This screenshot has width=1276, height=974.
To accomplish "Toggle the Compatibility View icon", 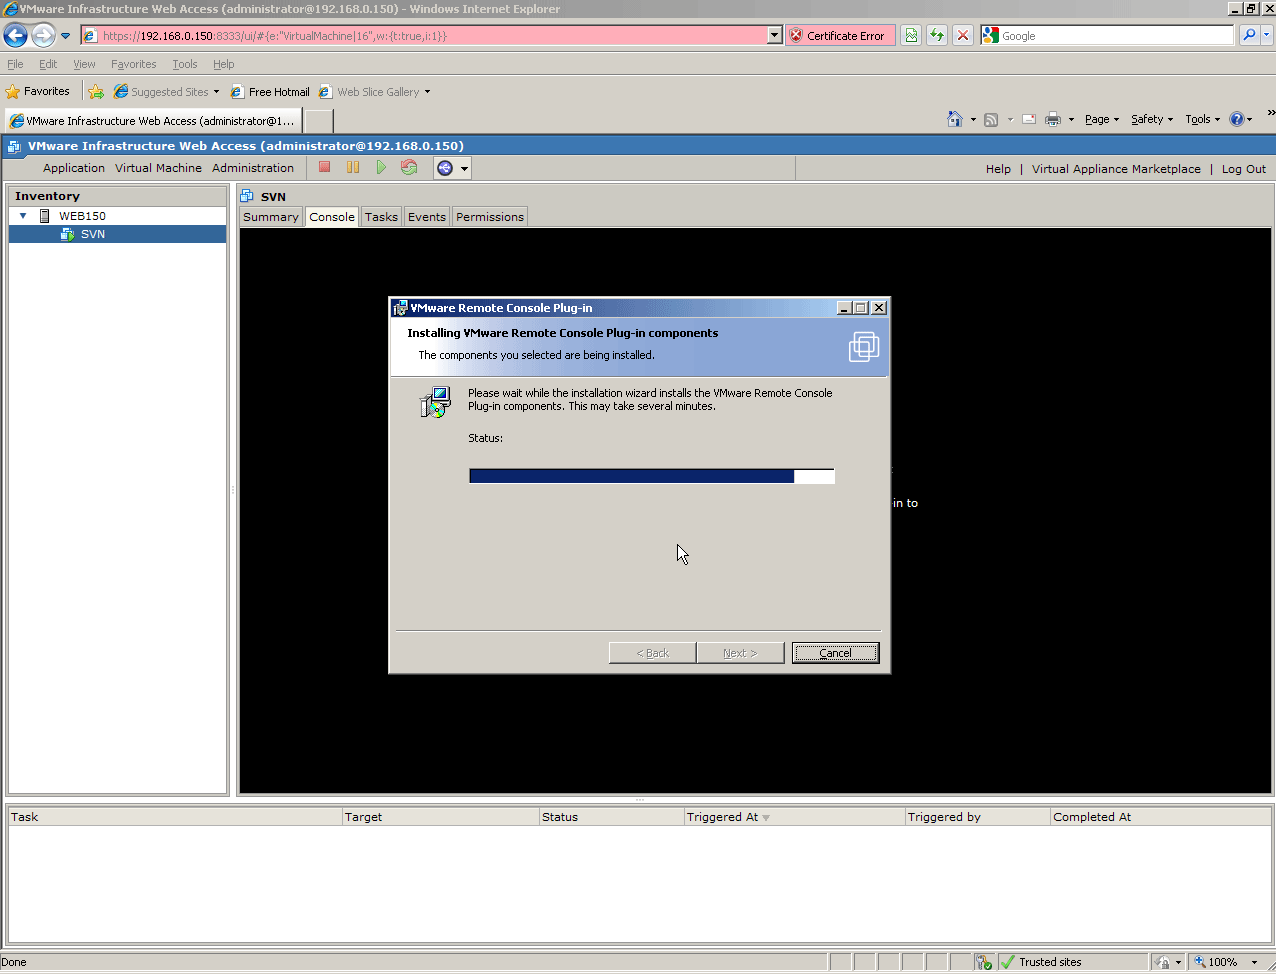I will [x=911, y=35].
